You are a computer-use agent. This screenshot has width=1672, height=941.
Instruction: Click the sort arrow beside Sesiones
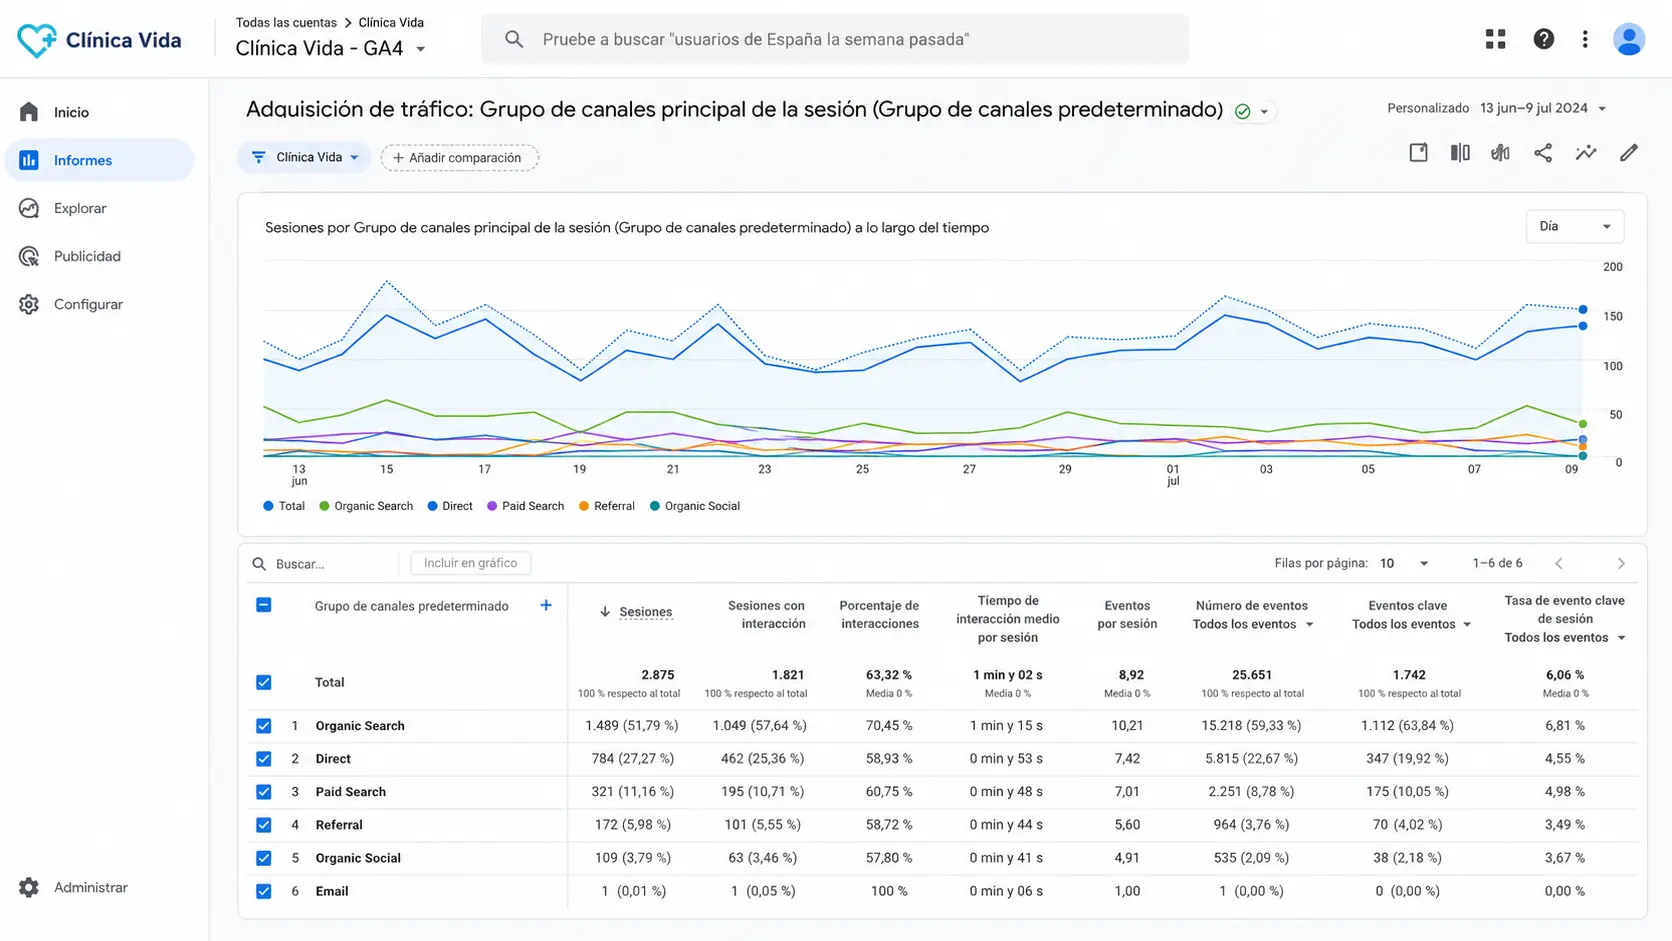(x=605, y=611)
